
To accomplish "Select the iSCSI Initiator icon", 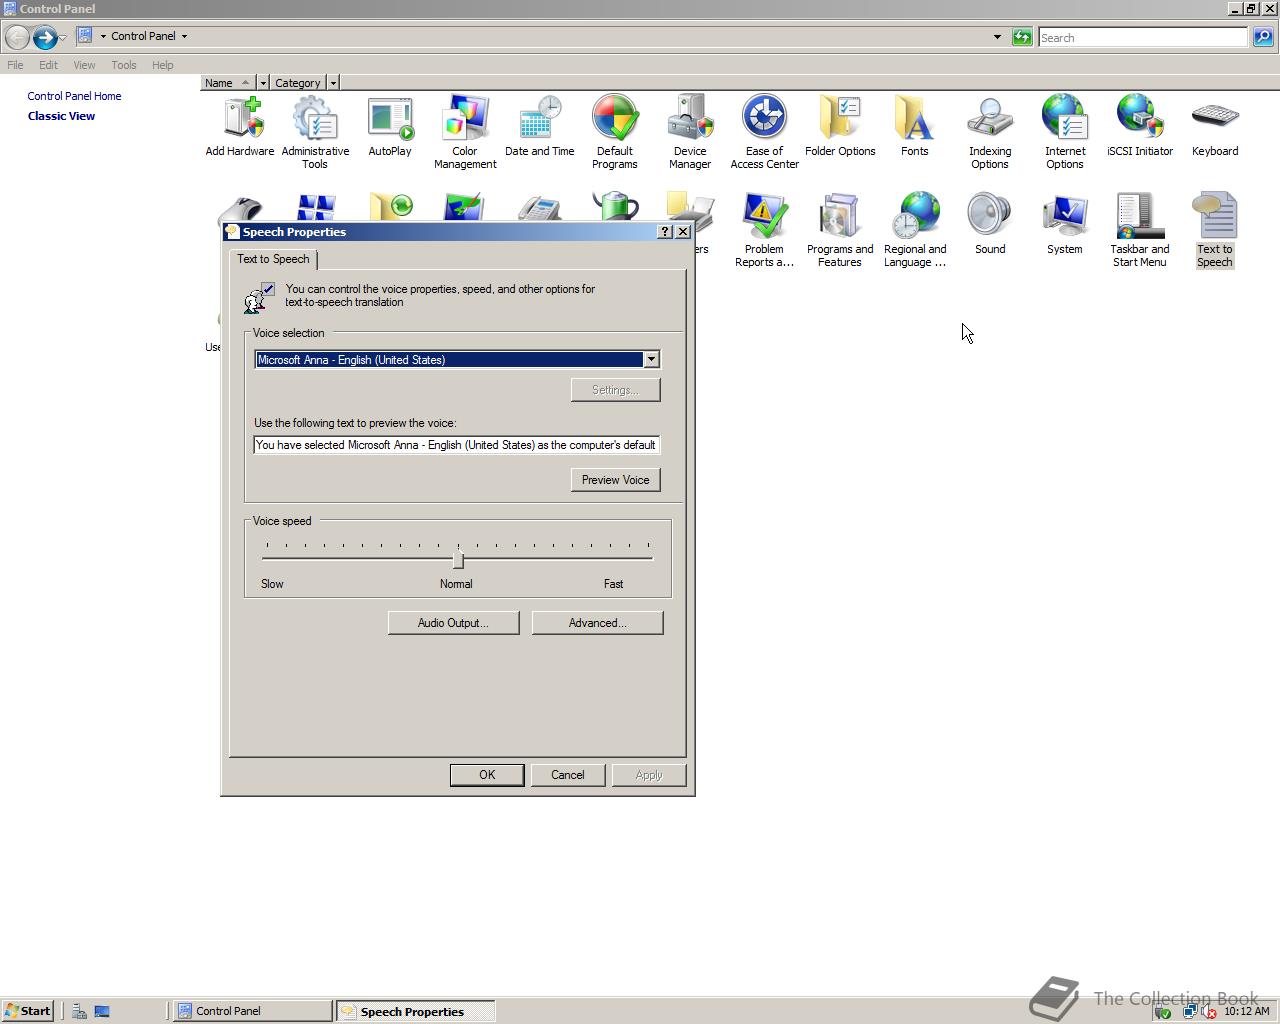I will pos(1140,126).
